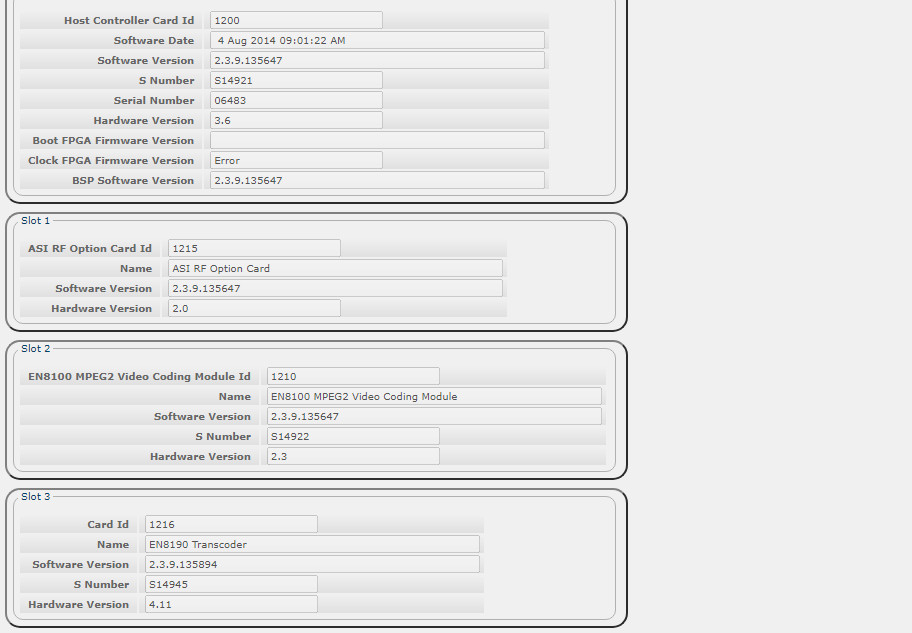Select the Name field EN8190 Transcoder
The image size is (912, 633).
[x=312, y=544]
